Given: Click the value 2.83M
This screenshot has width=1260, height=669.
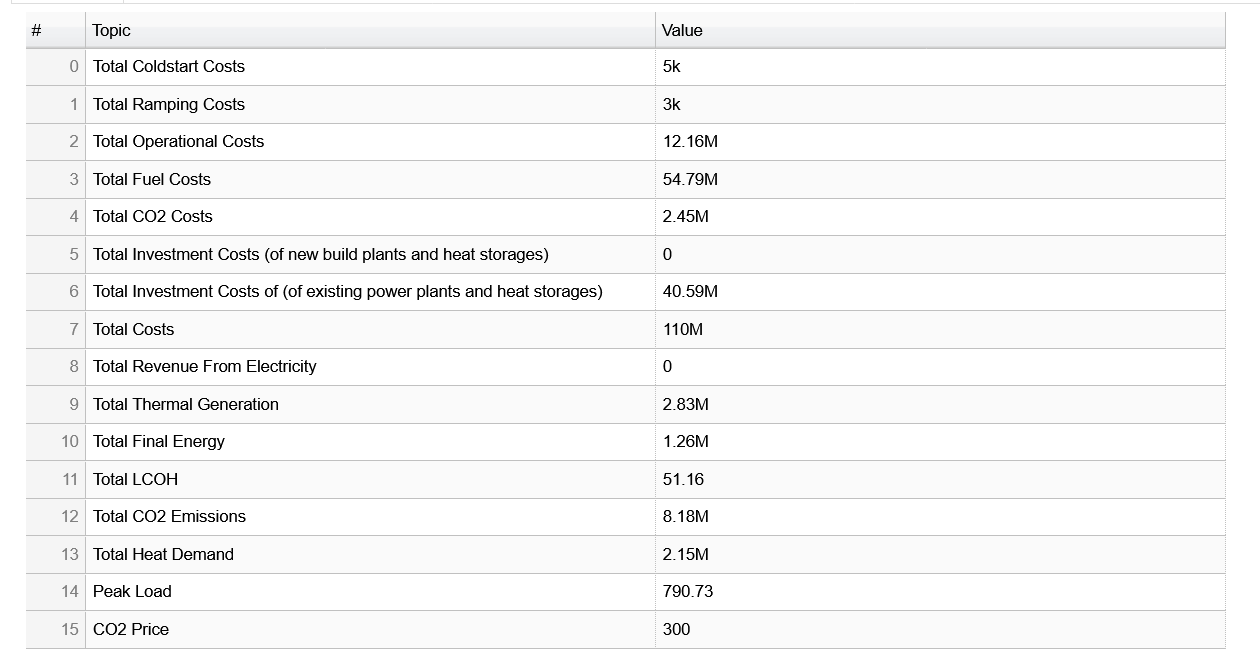Looking at the screenshot, I should click(686, 404).
